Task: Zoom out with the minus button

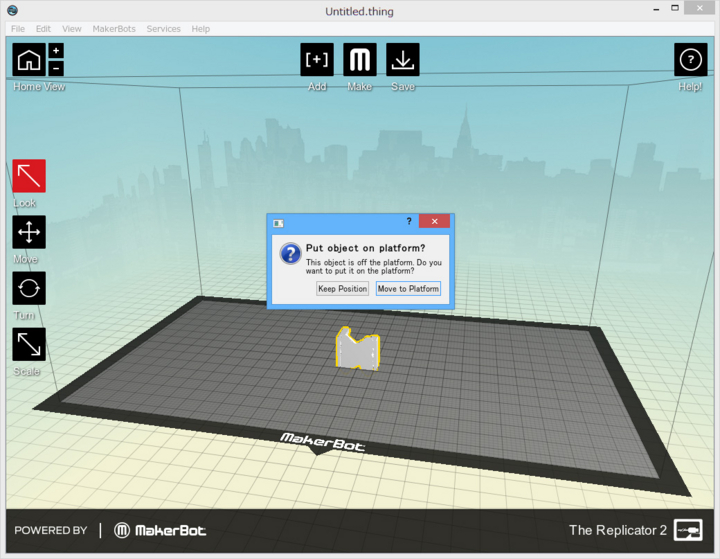Action: click(x=56, y=68)
